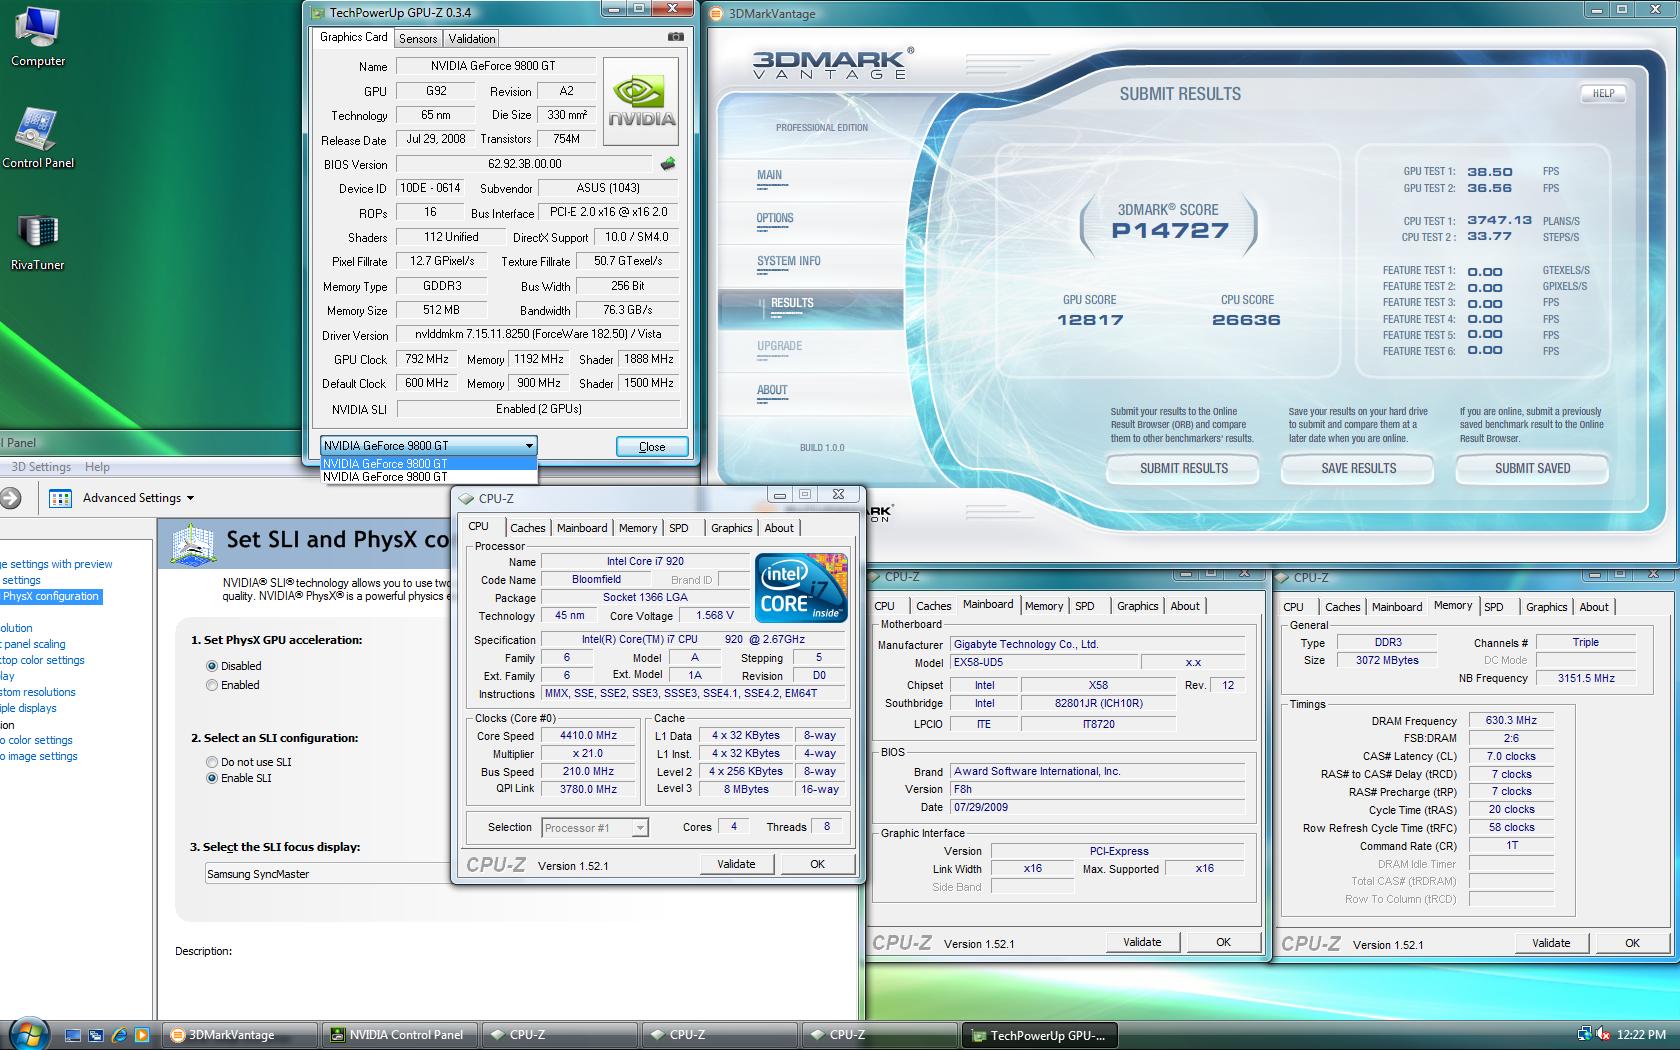Open the About tab in memory CPU-Z window
Viewport: 1680px width, 1050px height.
coord(1594,607)
